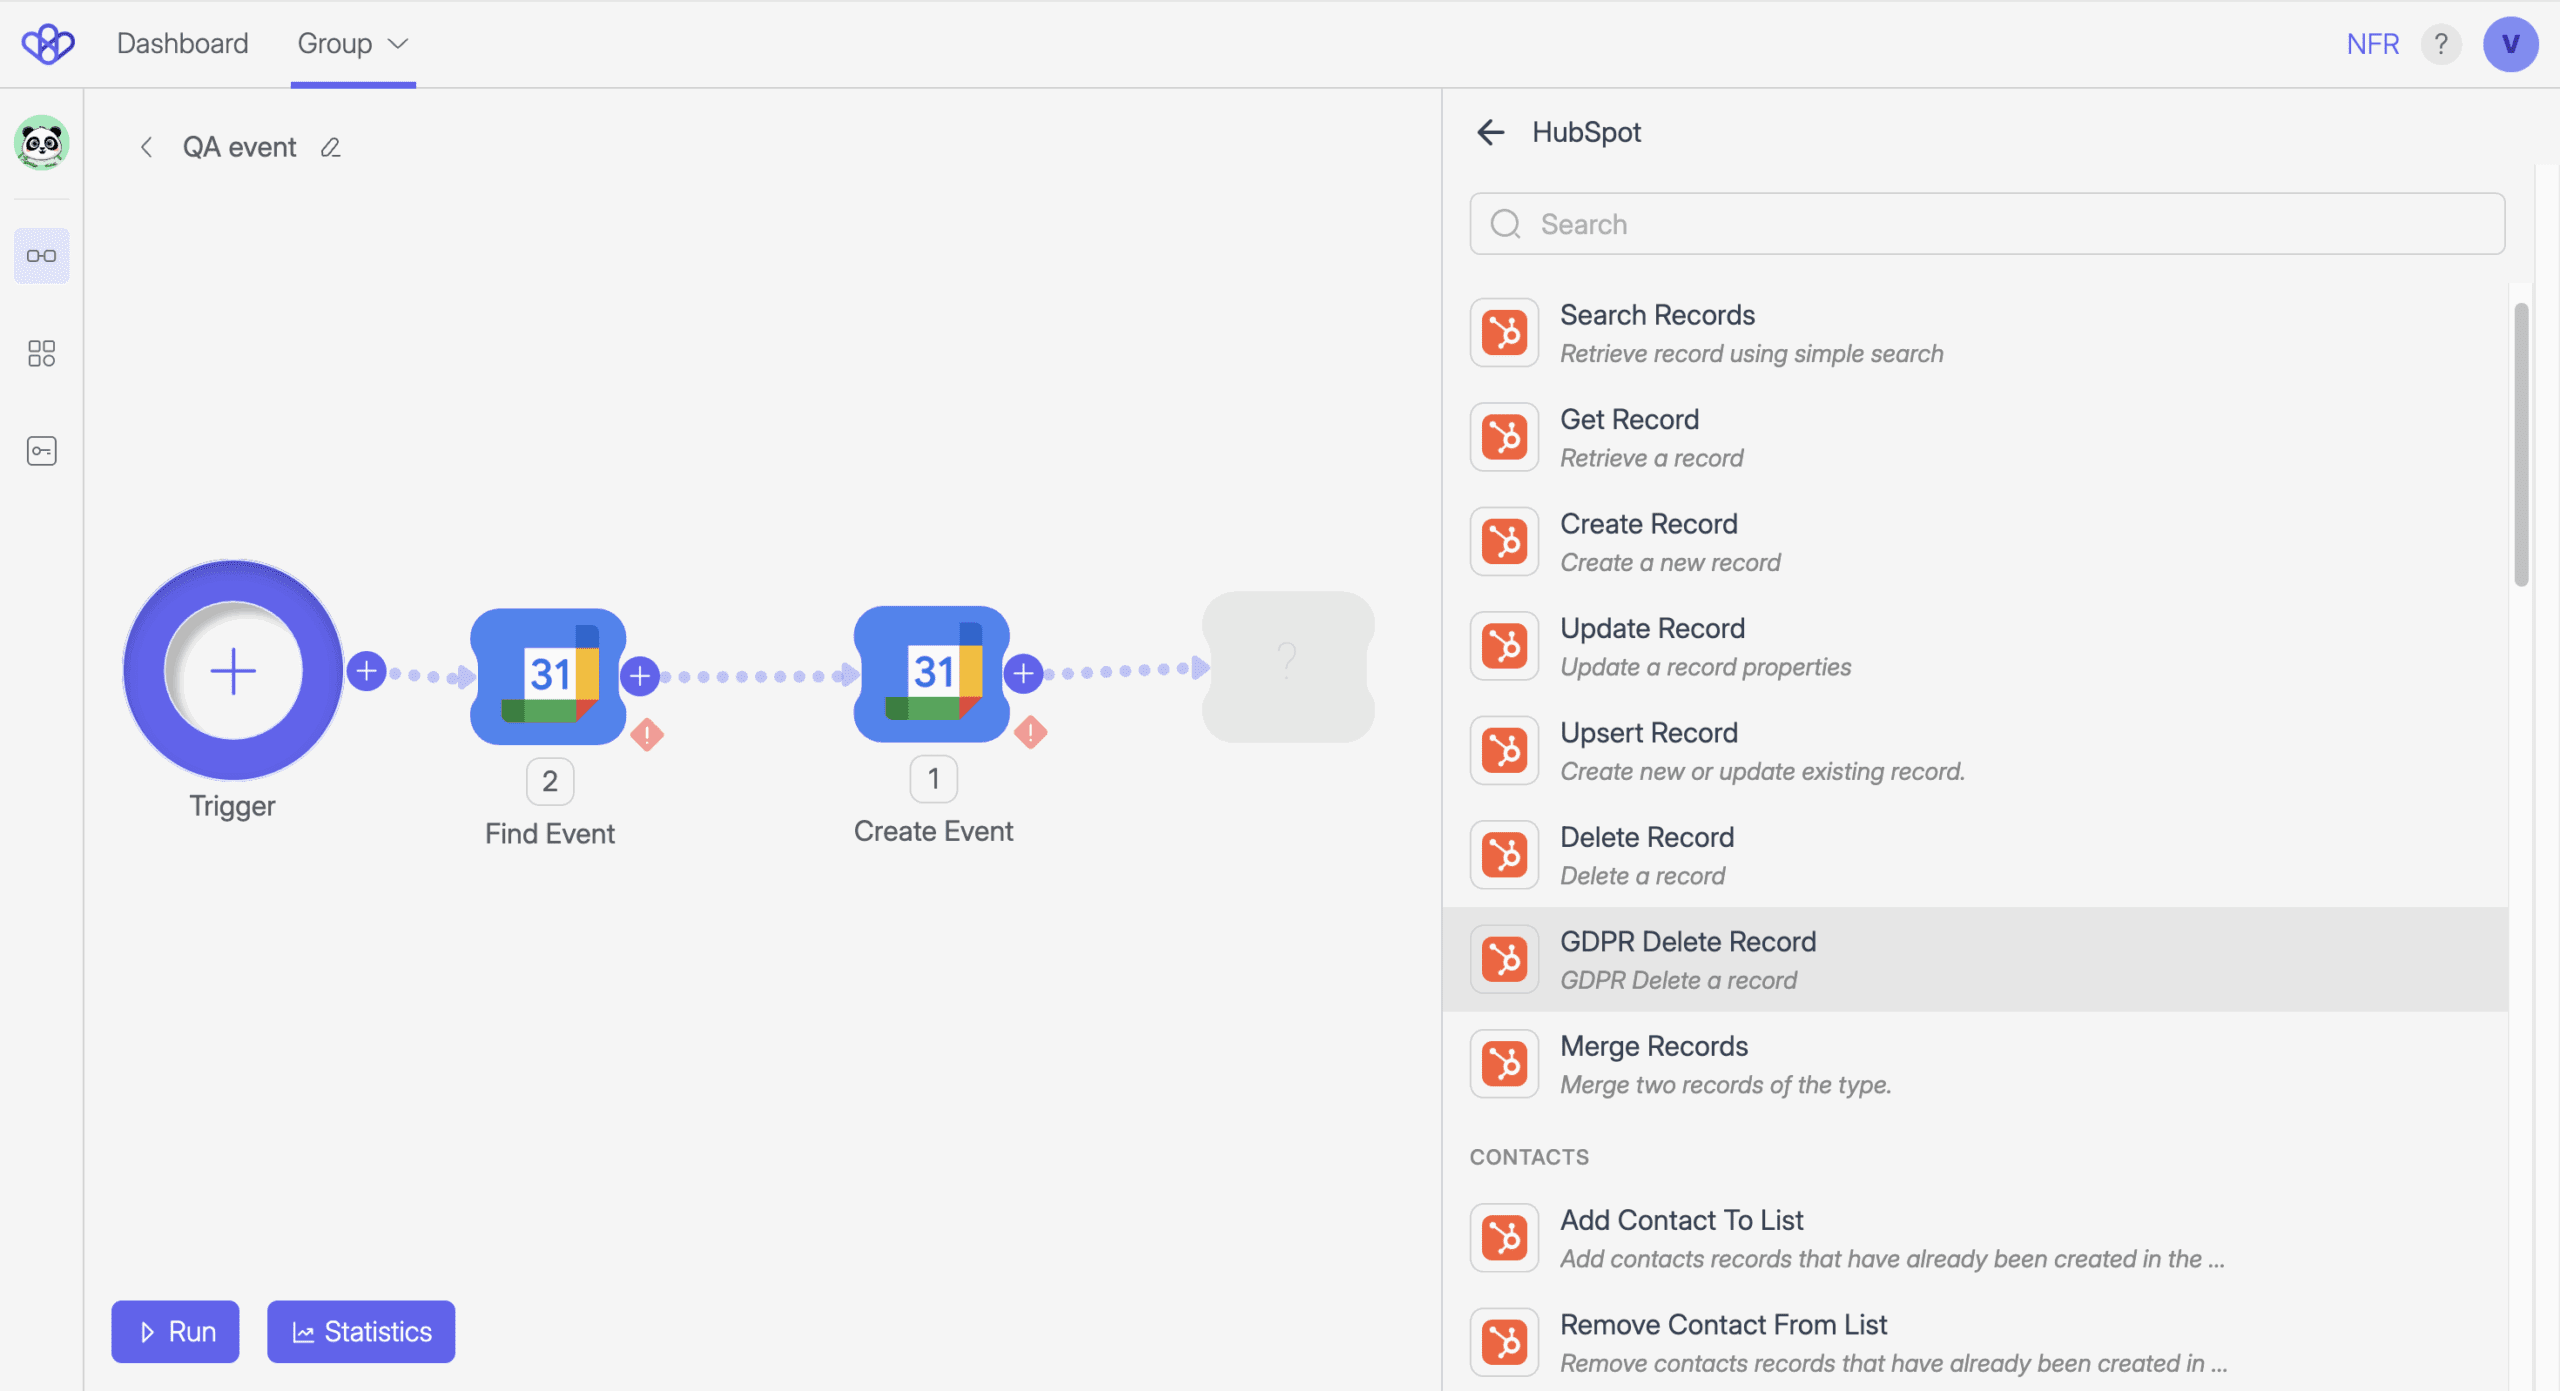This screenshot has width=2560, height=1391.
Task: Select the Find Event Google Calendar node
Action: coord(548,676)
